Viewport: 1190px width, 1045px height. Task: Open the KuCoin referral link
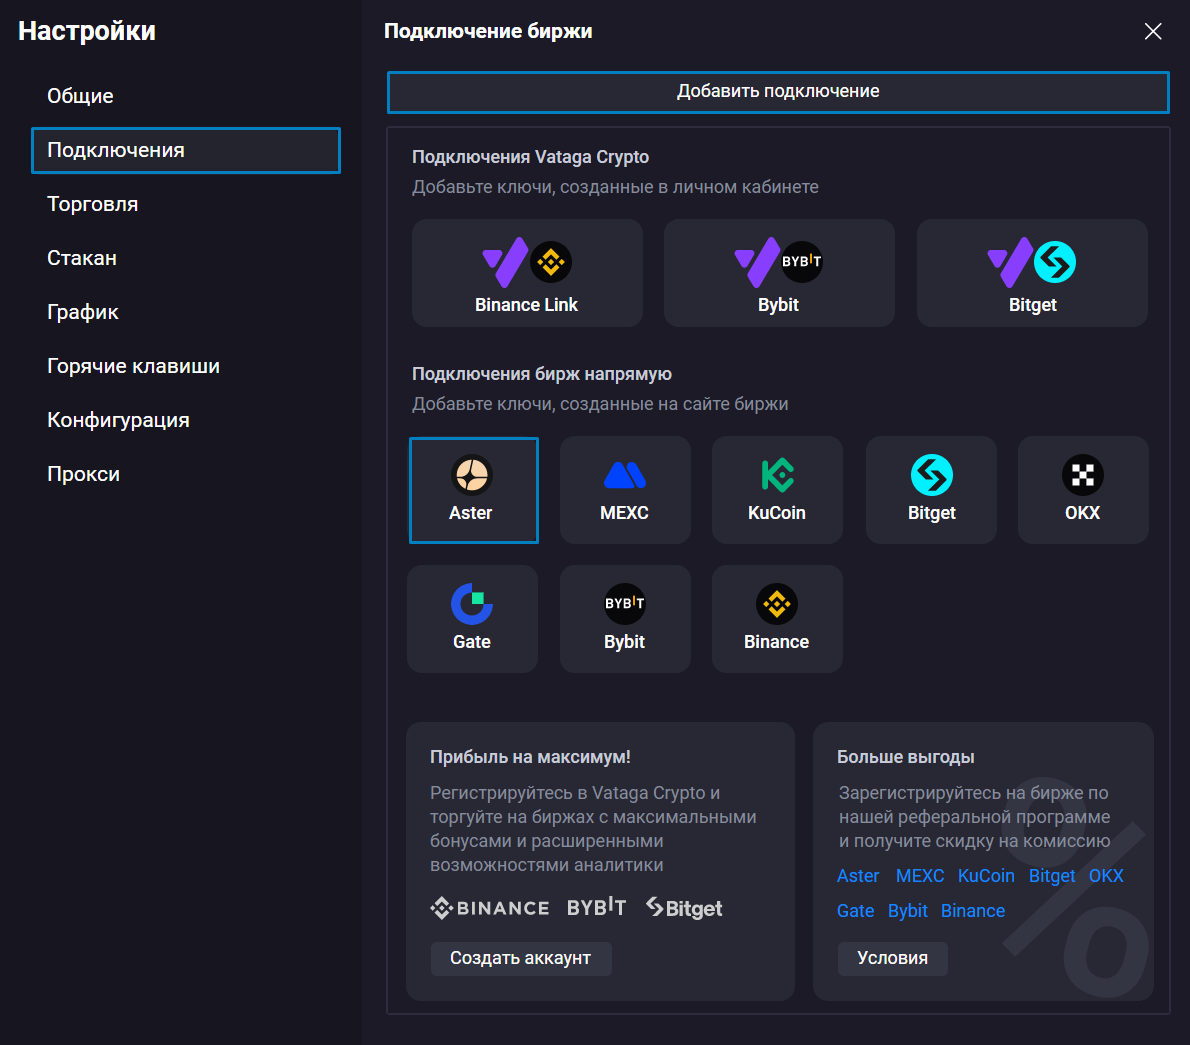986,876
